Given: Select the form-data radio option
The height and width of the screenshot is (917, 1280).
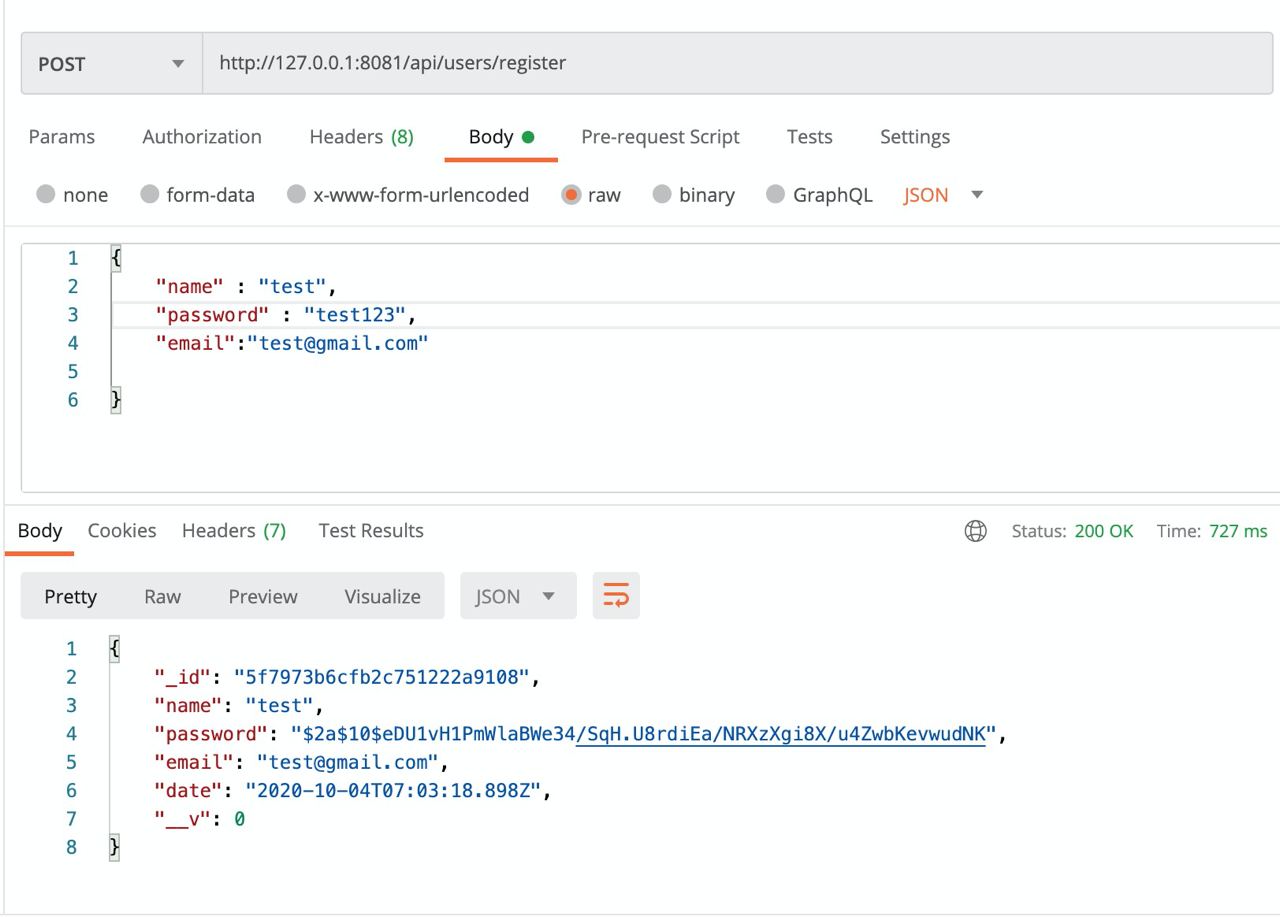Looking at the screenshot, I should pyautogui.click(x=150, y=195).
